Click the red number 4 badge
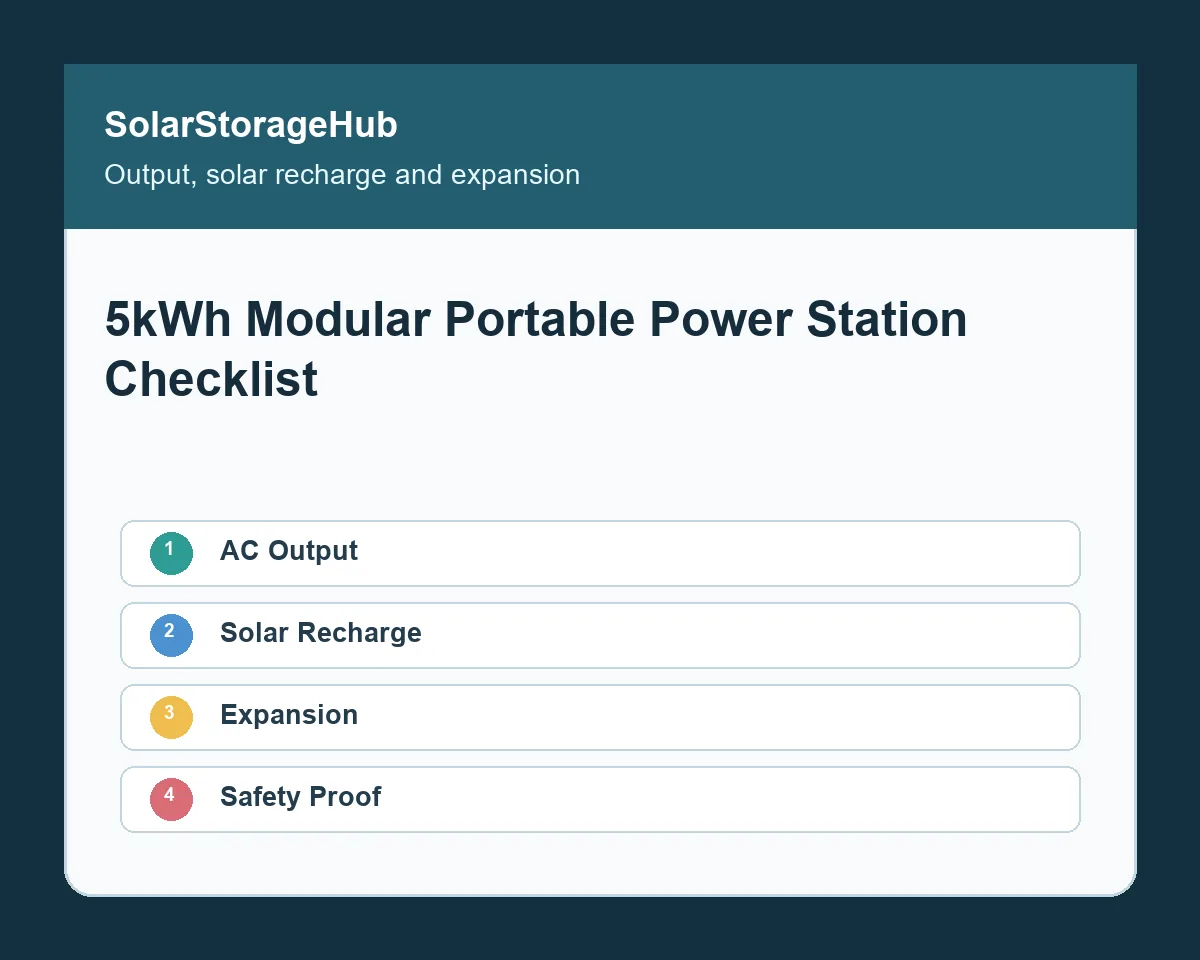 171,799
